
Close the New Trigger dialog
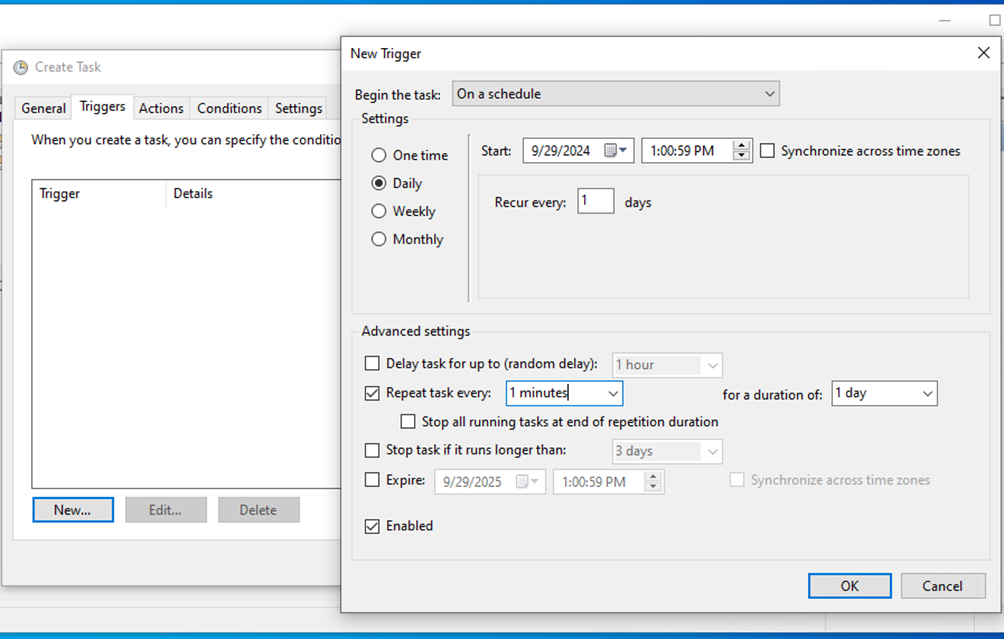[x=983, y=53]
